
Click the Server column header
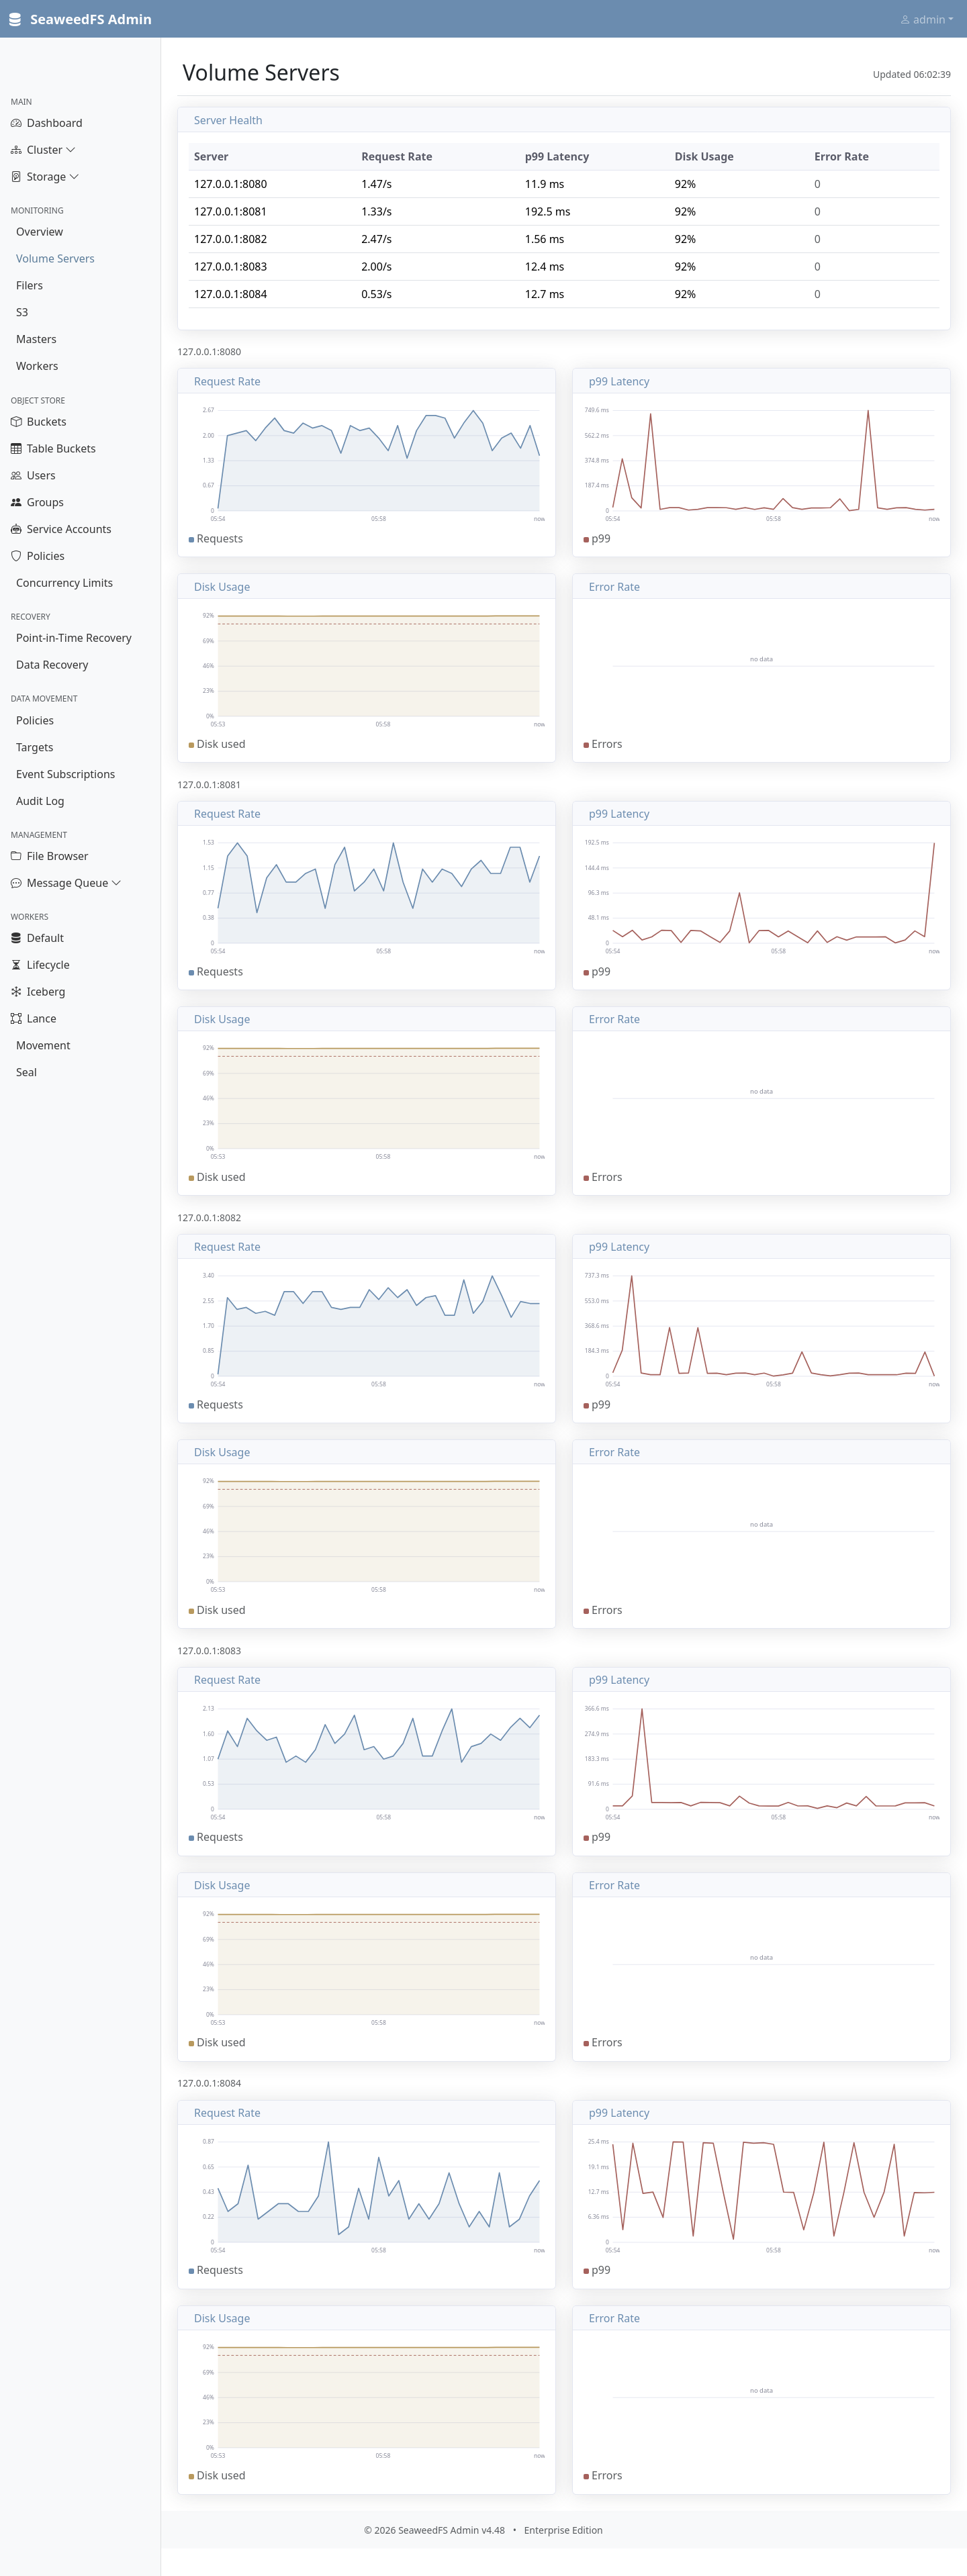coord(211,157)
